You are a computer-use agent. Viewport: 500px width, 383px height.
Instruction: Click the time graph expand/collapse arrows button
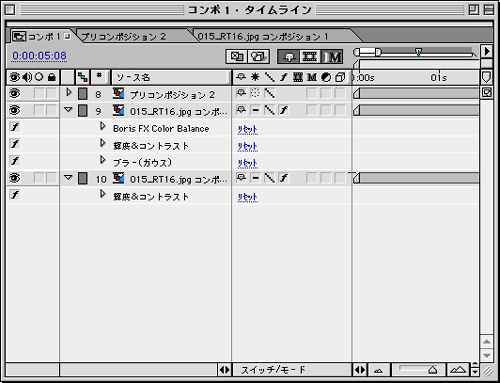point(360,370)
